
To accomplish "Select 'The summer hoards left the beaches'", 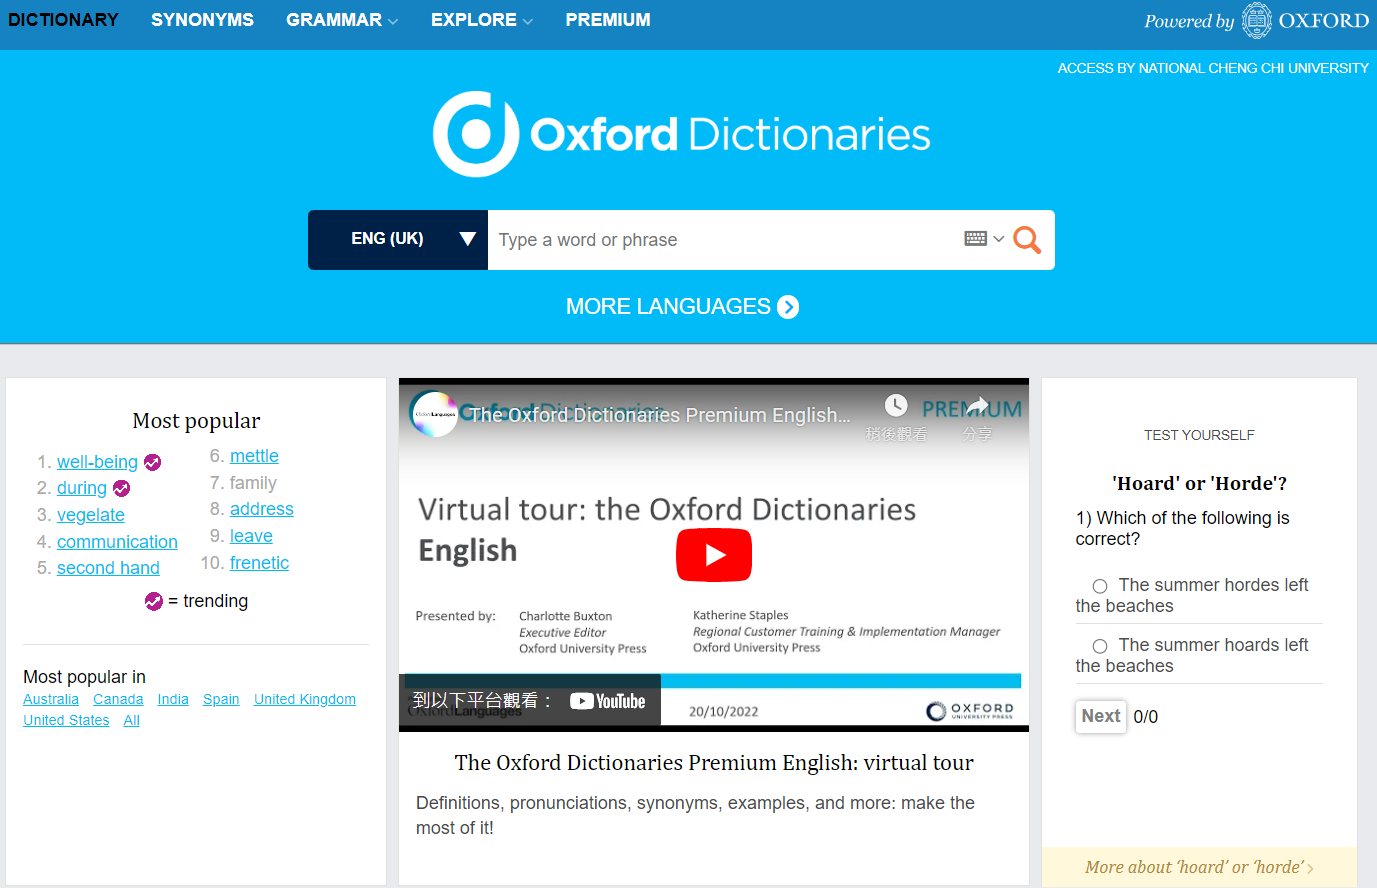I will [x=1100, y=646].
